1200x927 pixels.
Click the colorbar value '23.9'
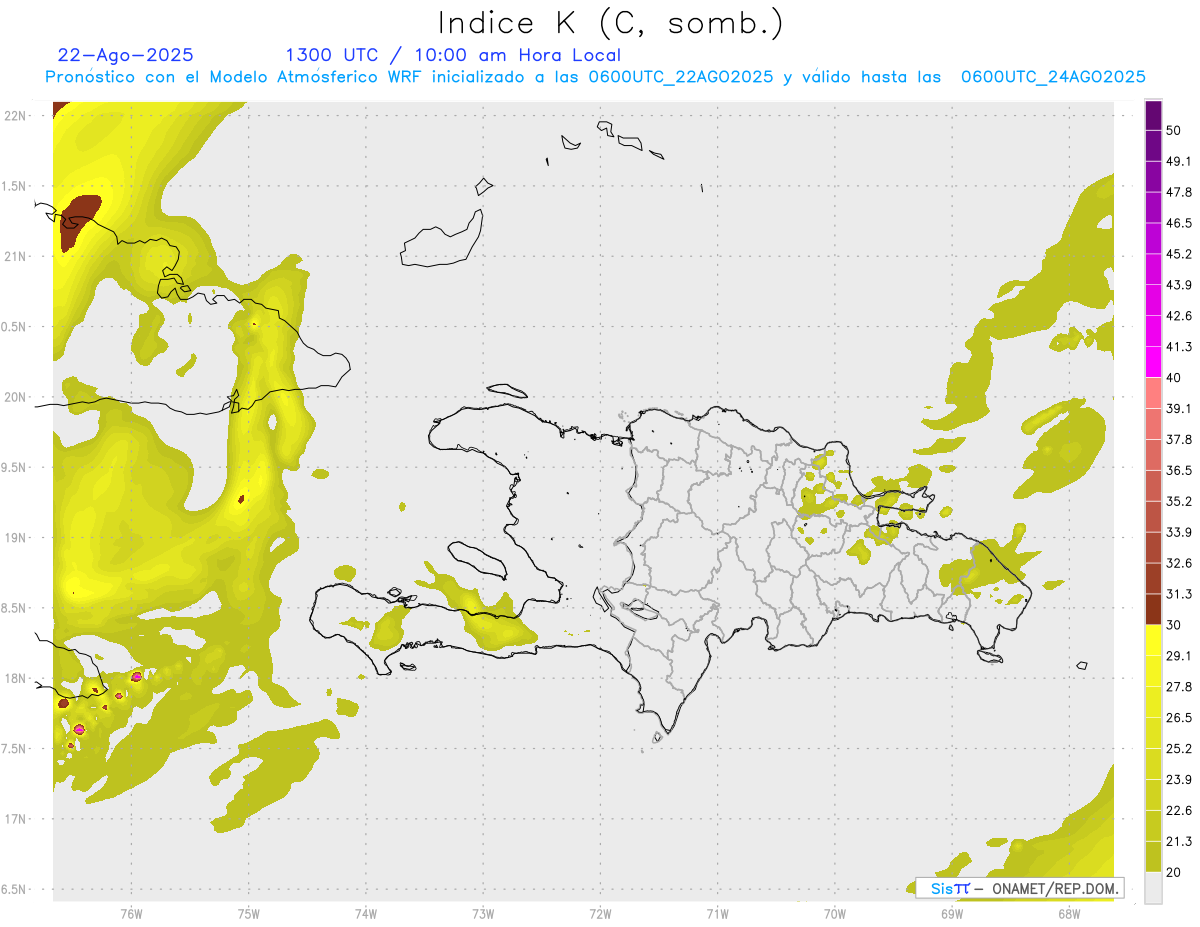pos(1179,780)
